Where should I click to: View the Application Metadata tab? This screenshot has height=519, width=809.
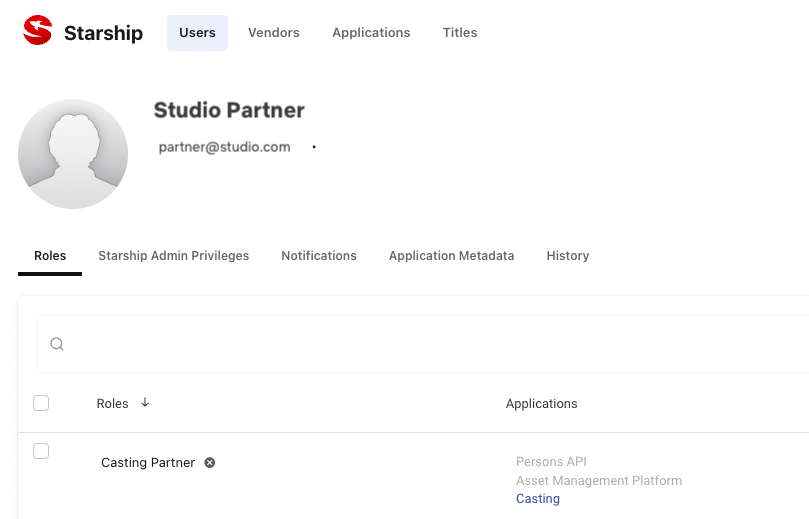tap(452, 256)
